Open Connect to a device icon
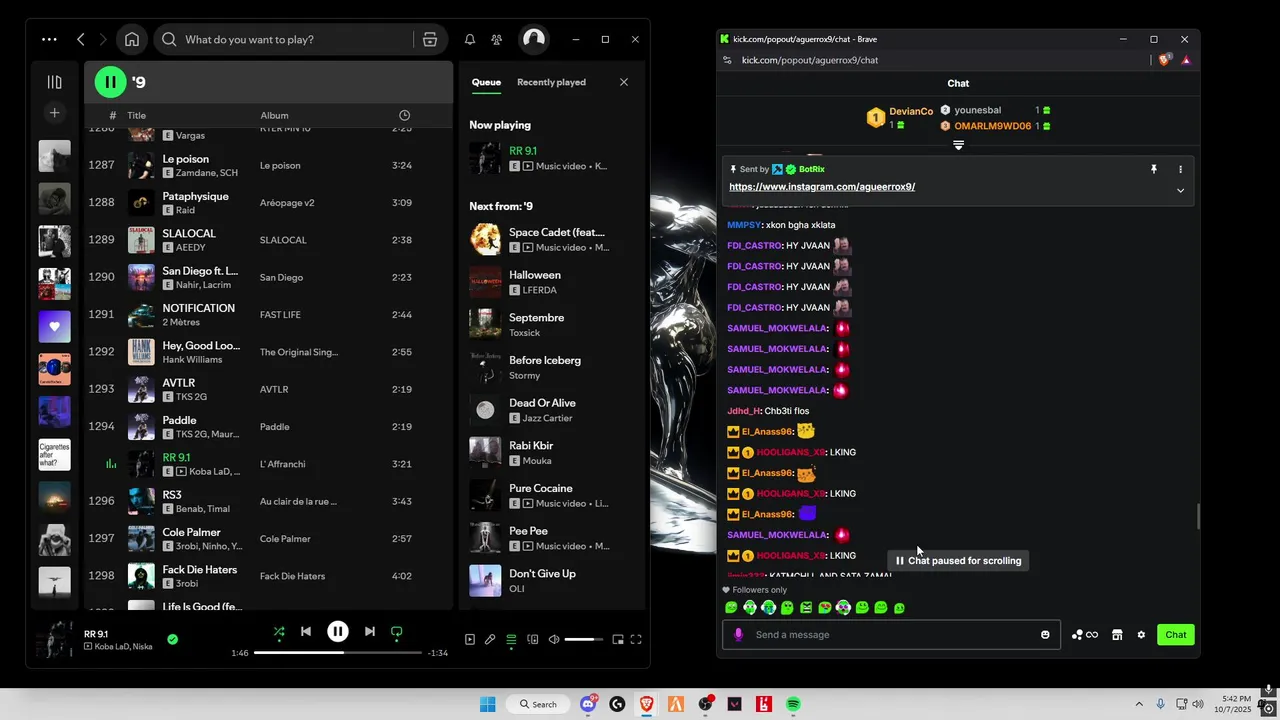Viewport: 1280px width, 720px height. [x=533, y=639]
